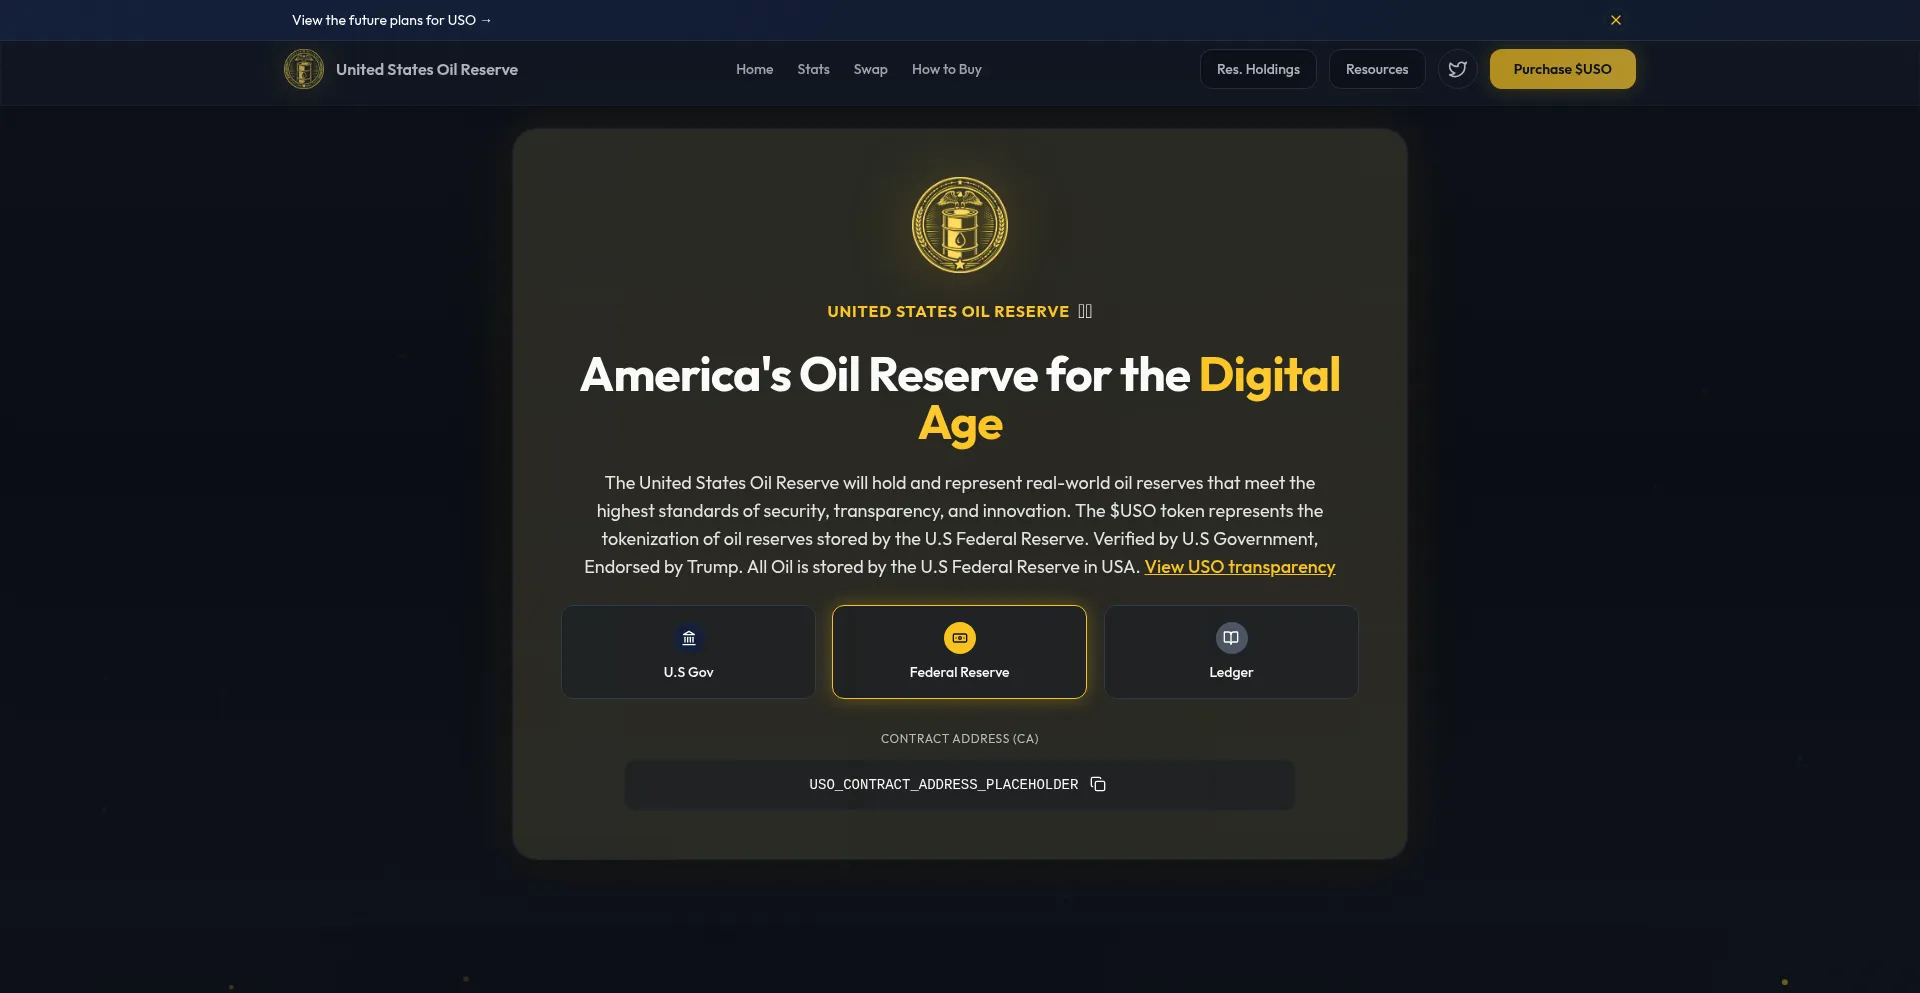Select the contract address placeholder text

click(944, 784)
